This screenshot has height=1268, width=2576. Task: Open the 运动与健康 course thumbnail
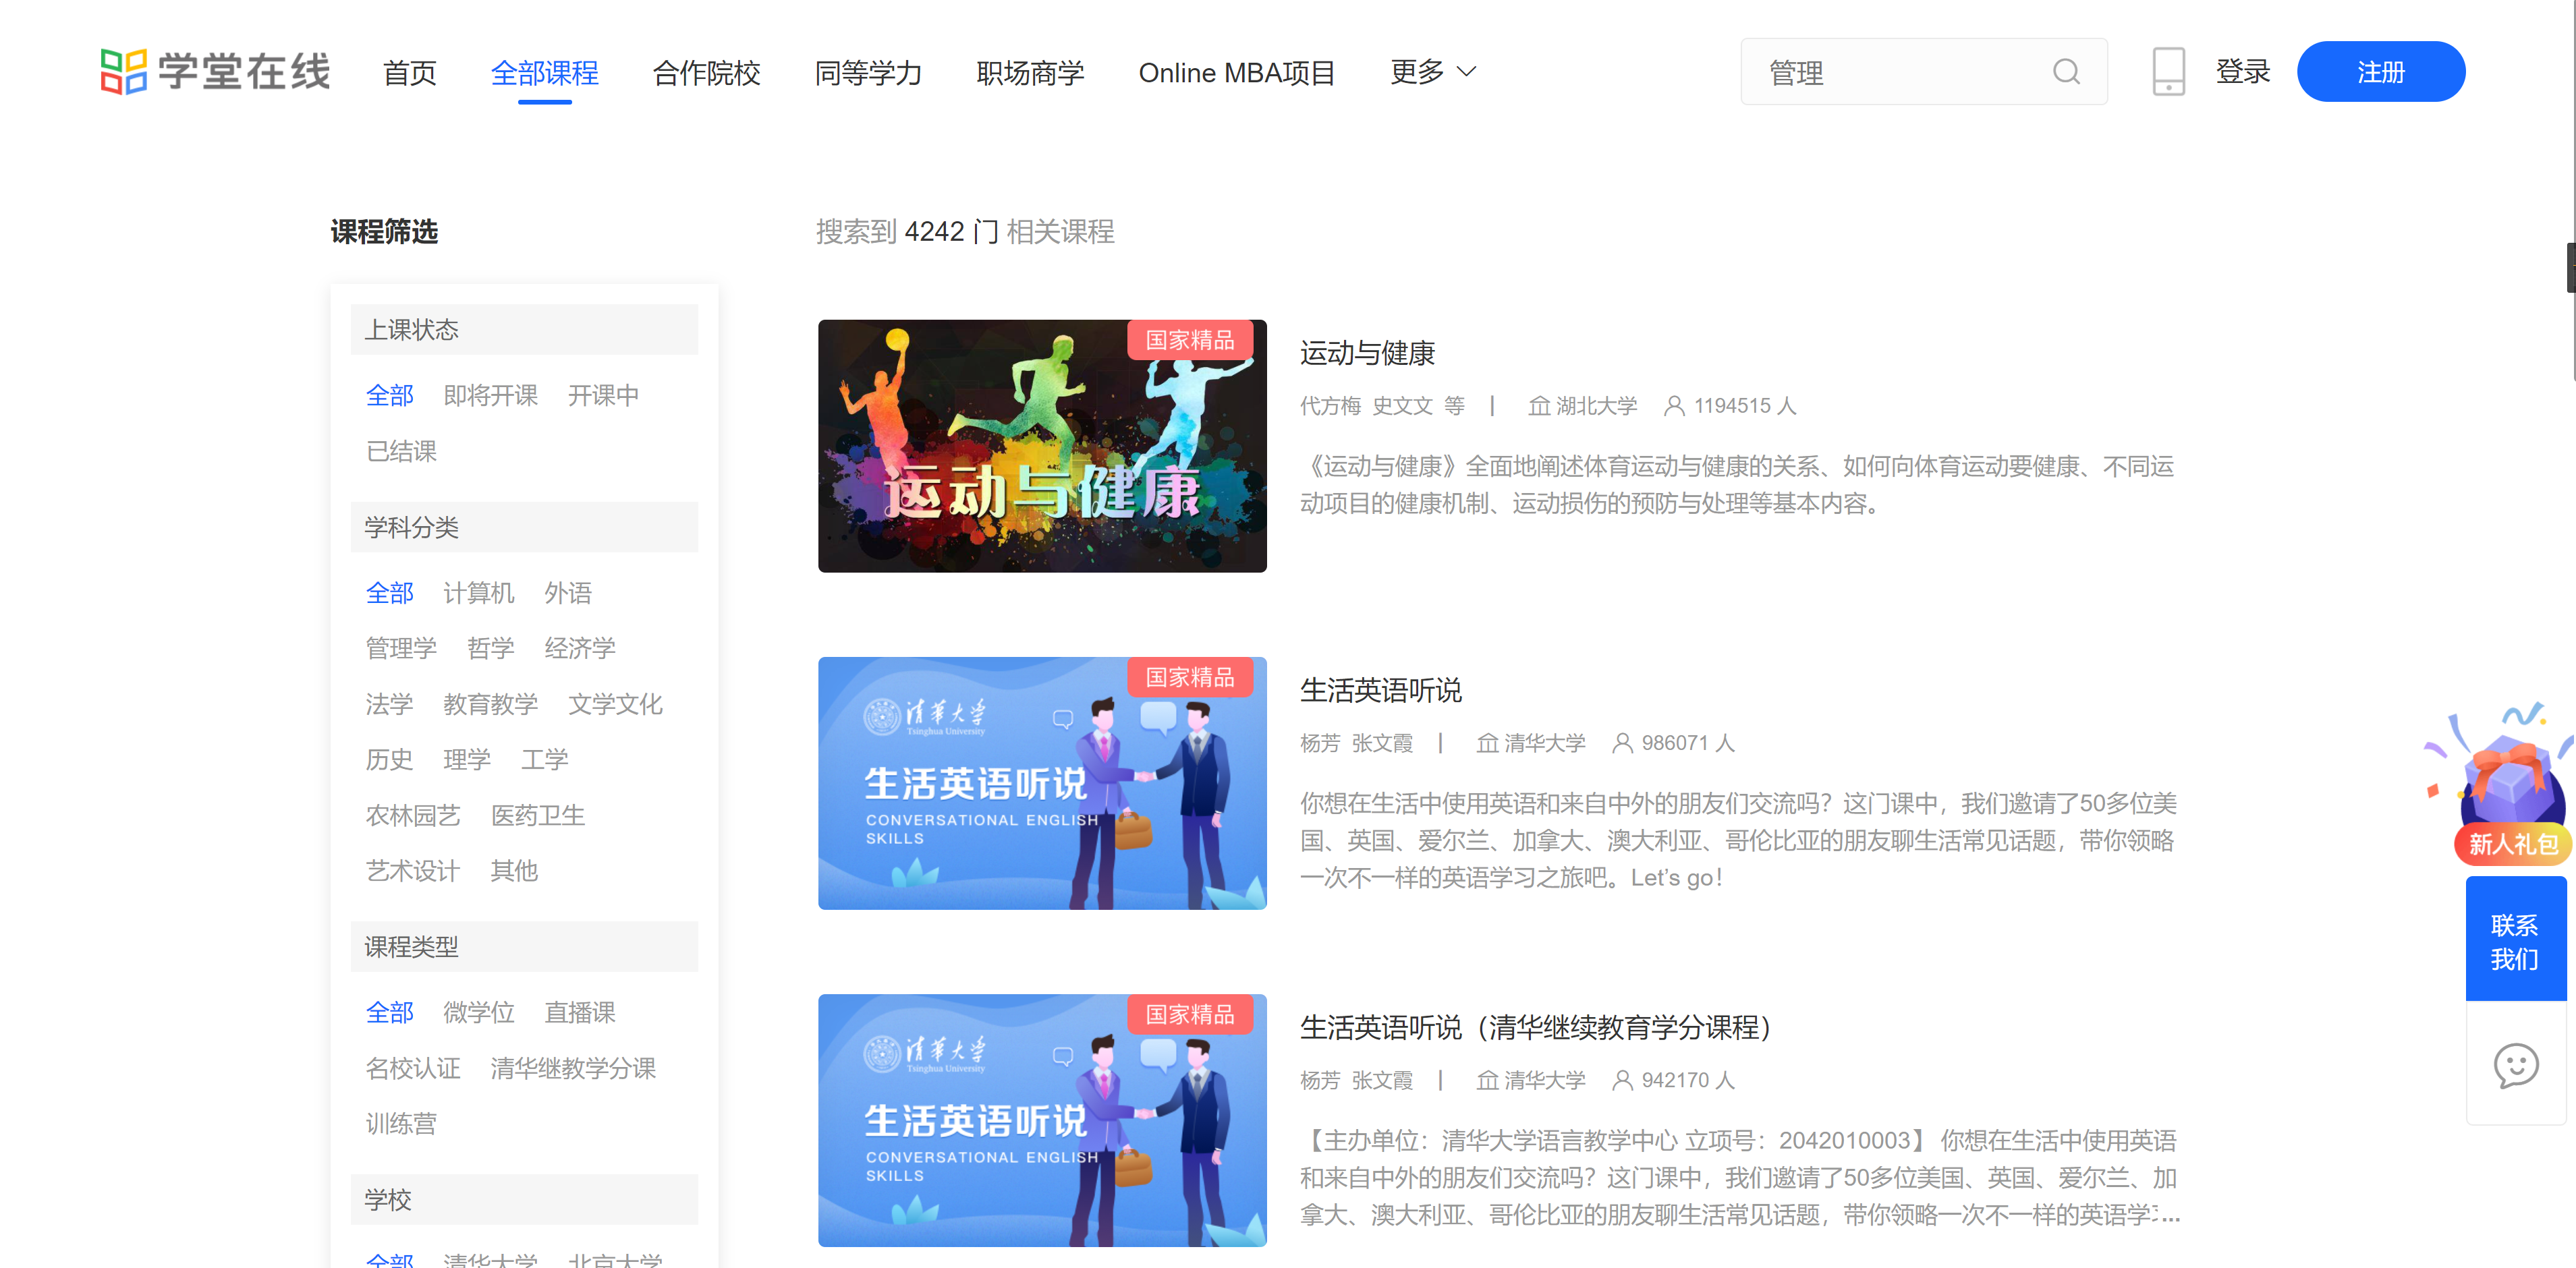(1042, 446)
